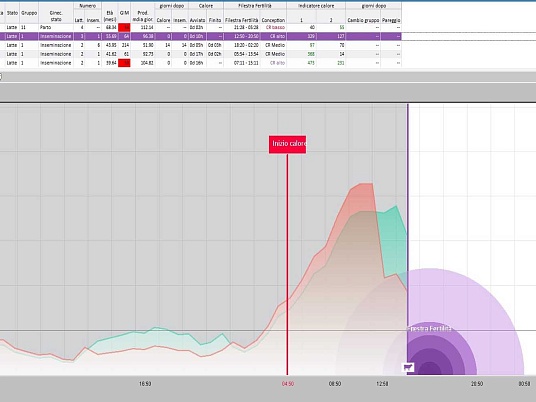Image resolution: width=536 pixels, height=402 pixels.
Task: Click the 20:50 time axis label
Action: [477, 384]
